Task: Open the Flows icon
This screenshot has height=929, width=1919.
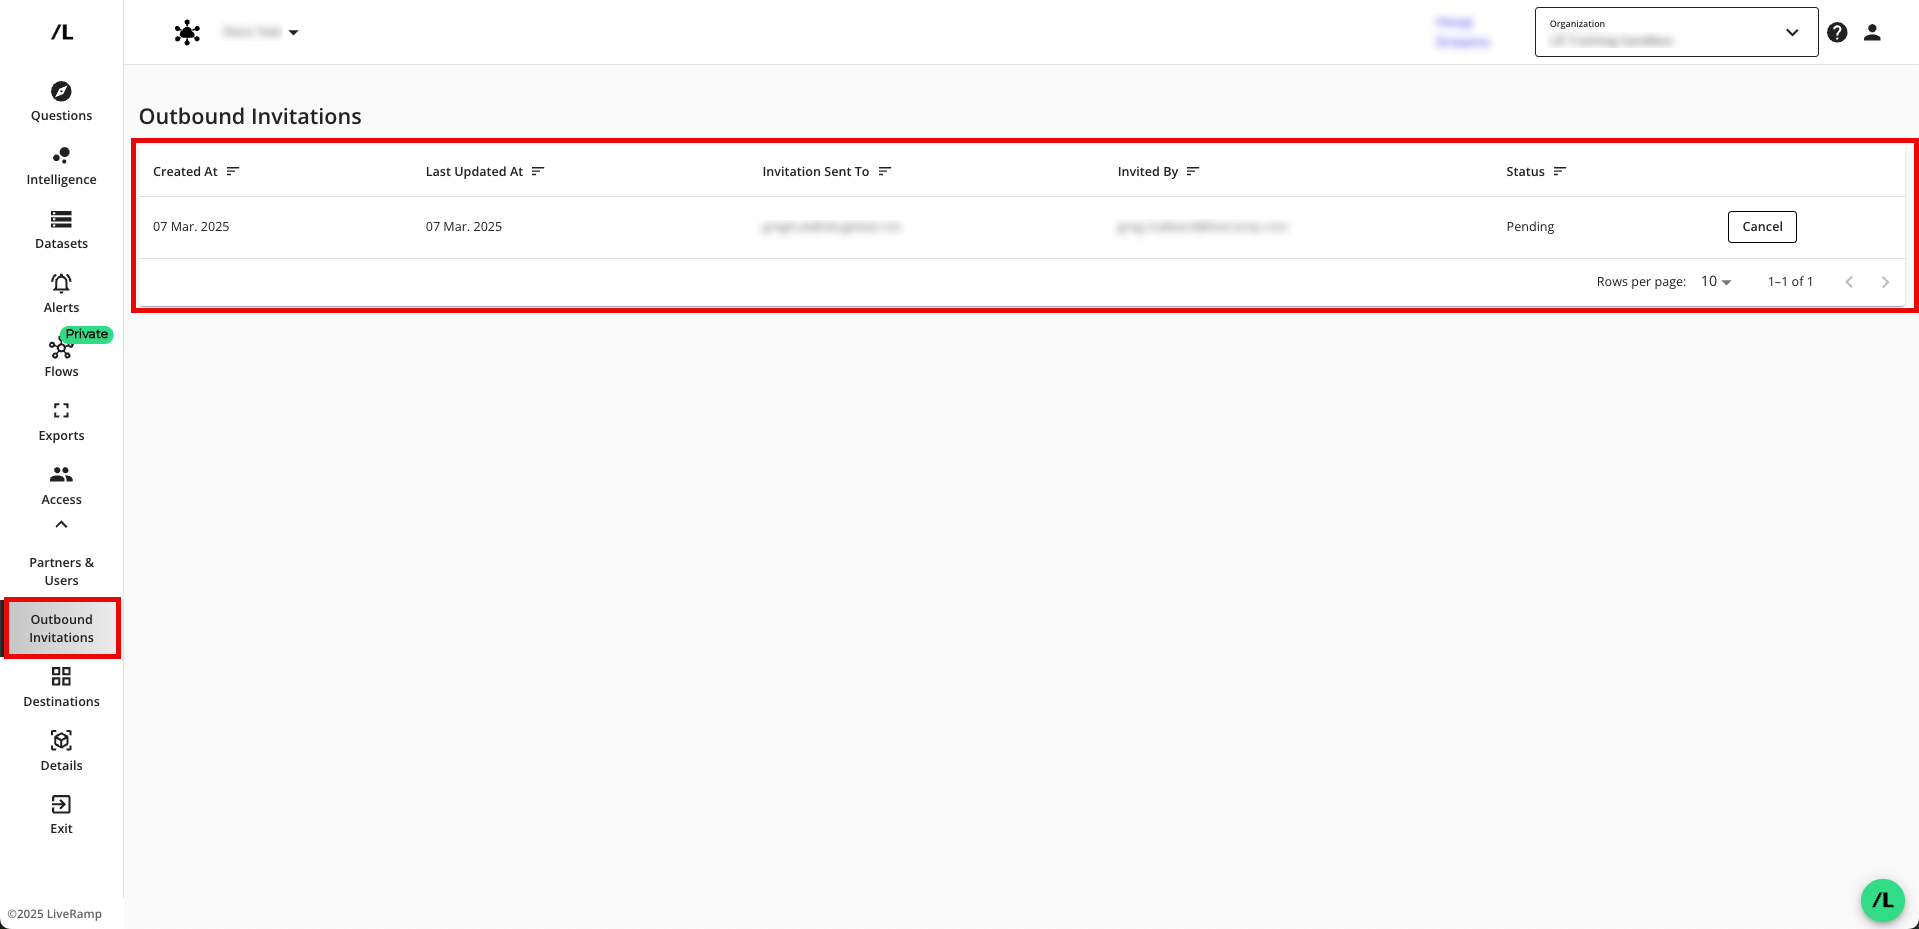Action: point(60,350)
